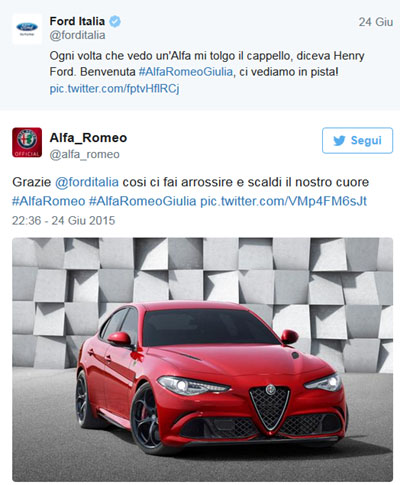
Task: Click the 22:36 - 24 Giu 2015 timestamp
Action: point(63,221)
